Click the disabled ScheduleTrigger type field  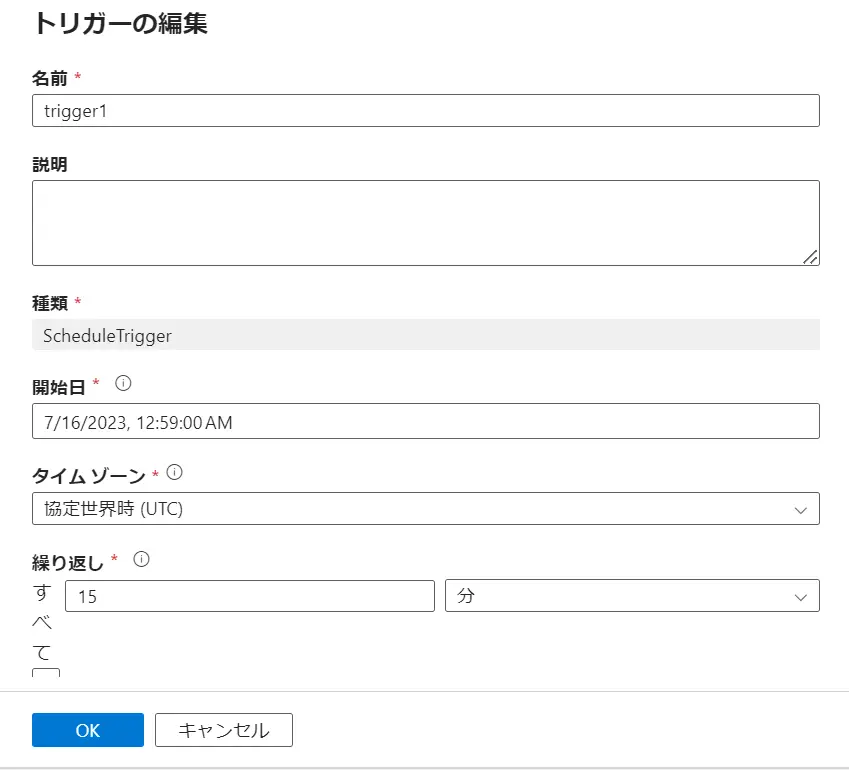pyautogui.click(x=426, y=335)
